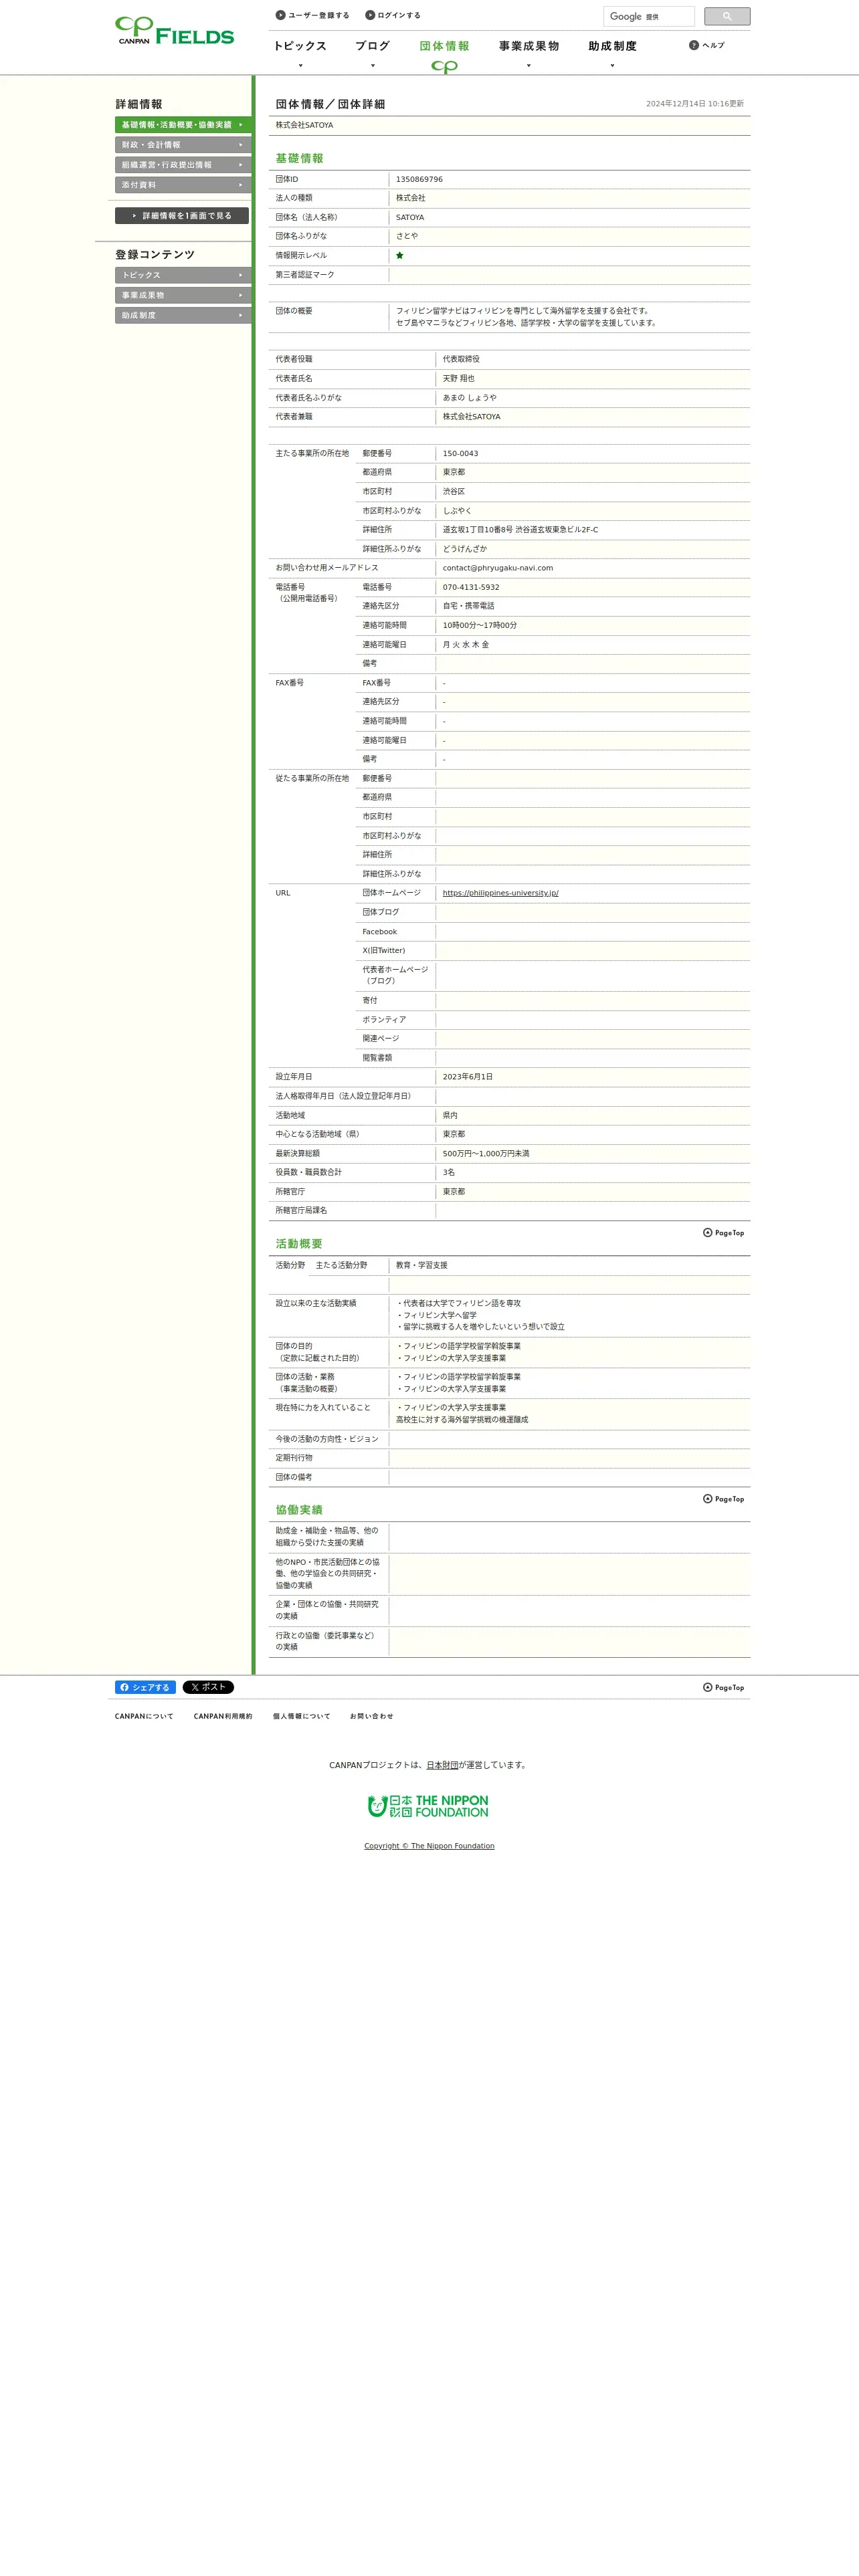
Task: Click postal code 150-0043
Action: point(461,454)
